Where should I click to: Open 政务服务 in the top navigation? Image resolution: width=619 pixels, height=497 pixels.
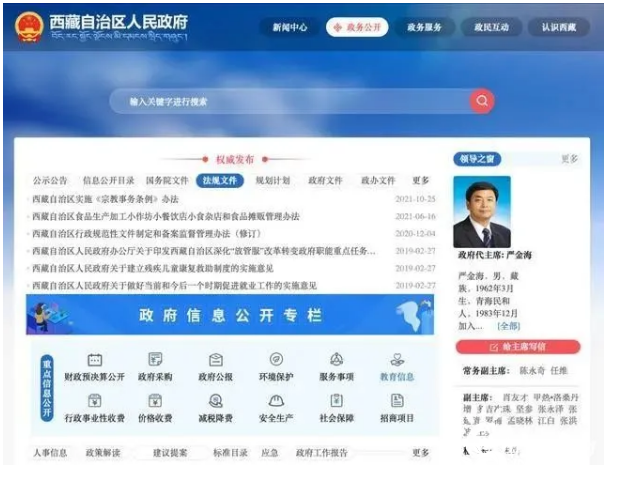424,27
